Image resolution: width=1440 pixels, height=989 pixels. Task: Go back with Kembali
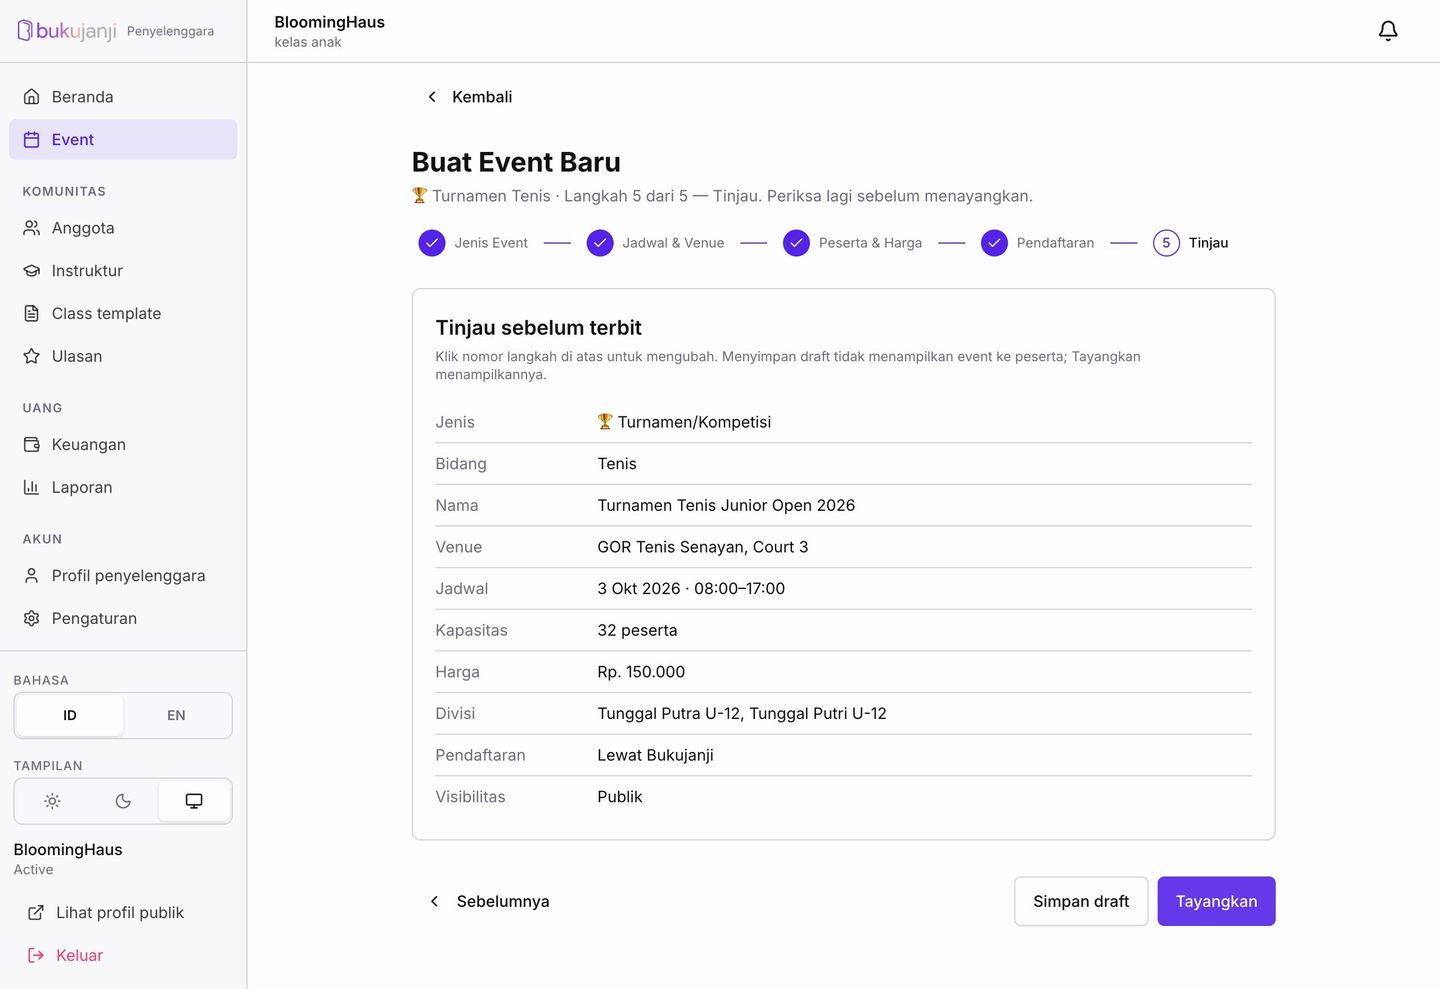click(469, 97)
